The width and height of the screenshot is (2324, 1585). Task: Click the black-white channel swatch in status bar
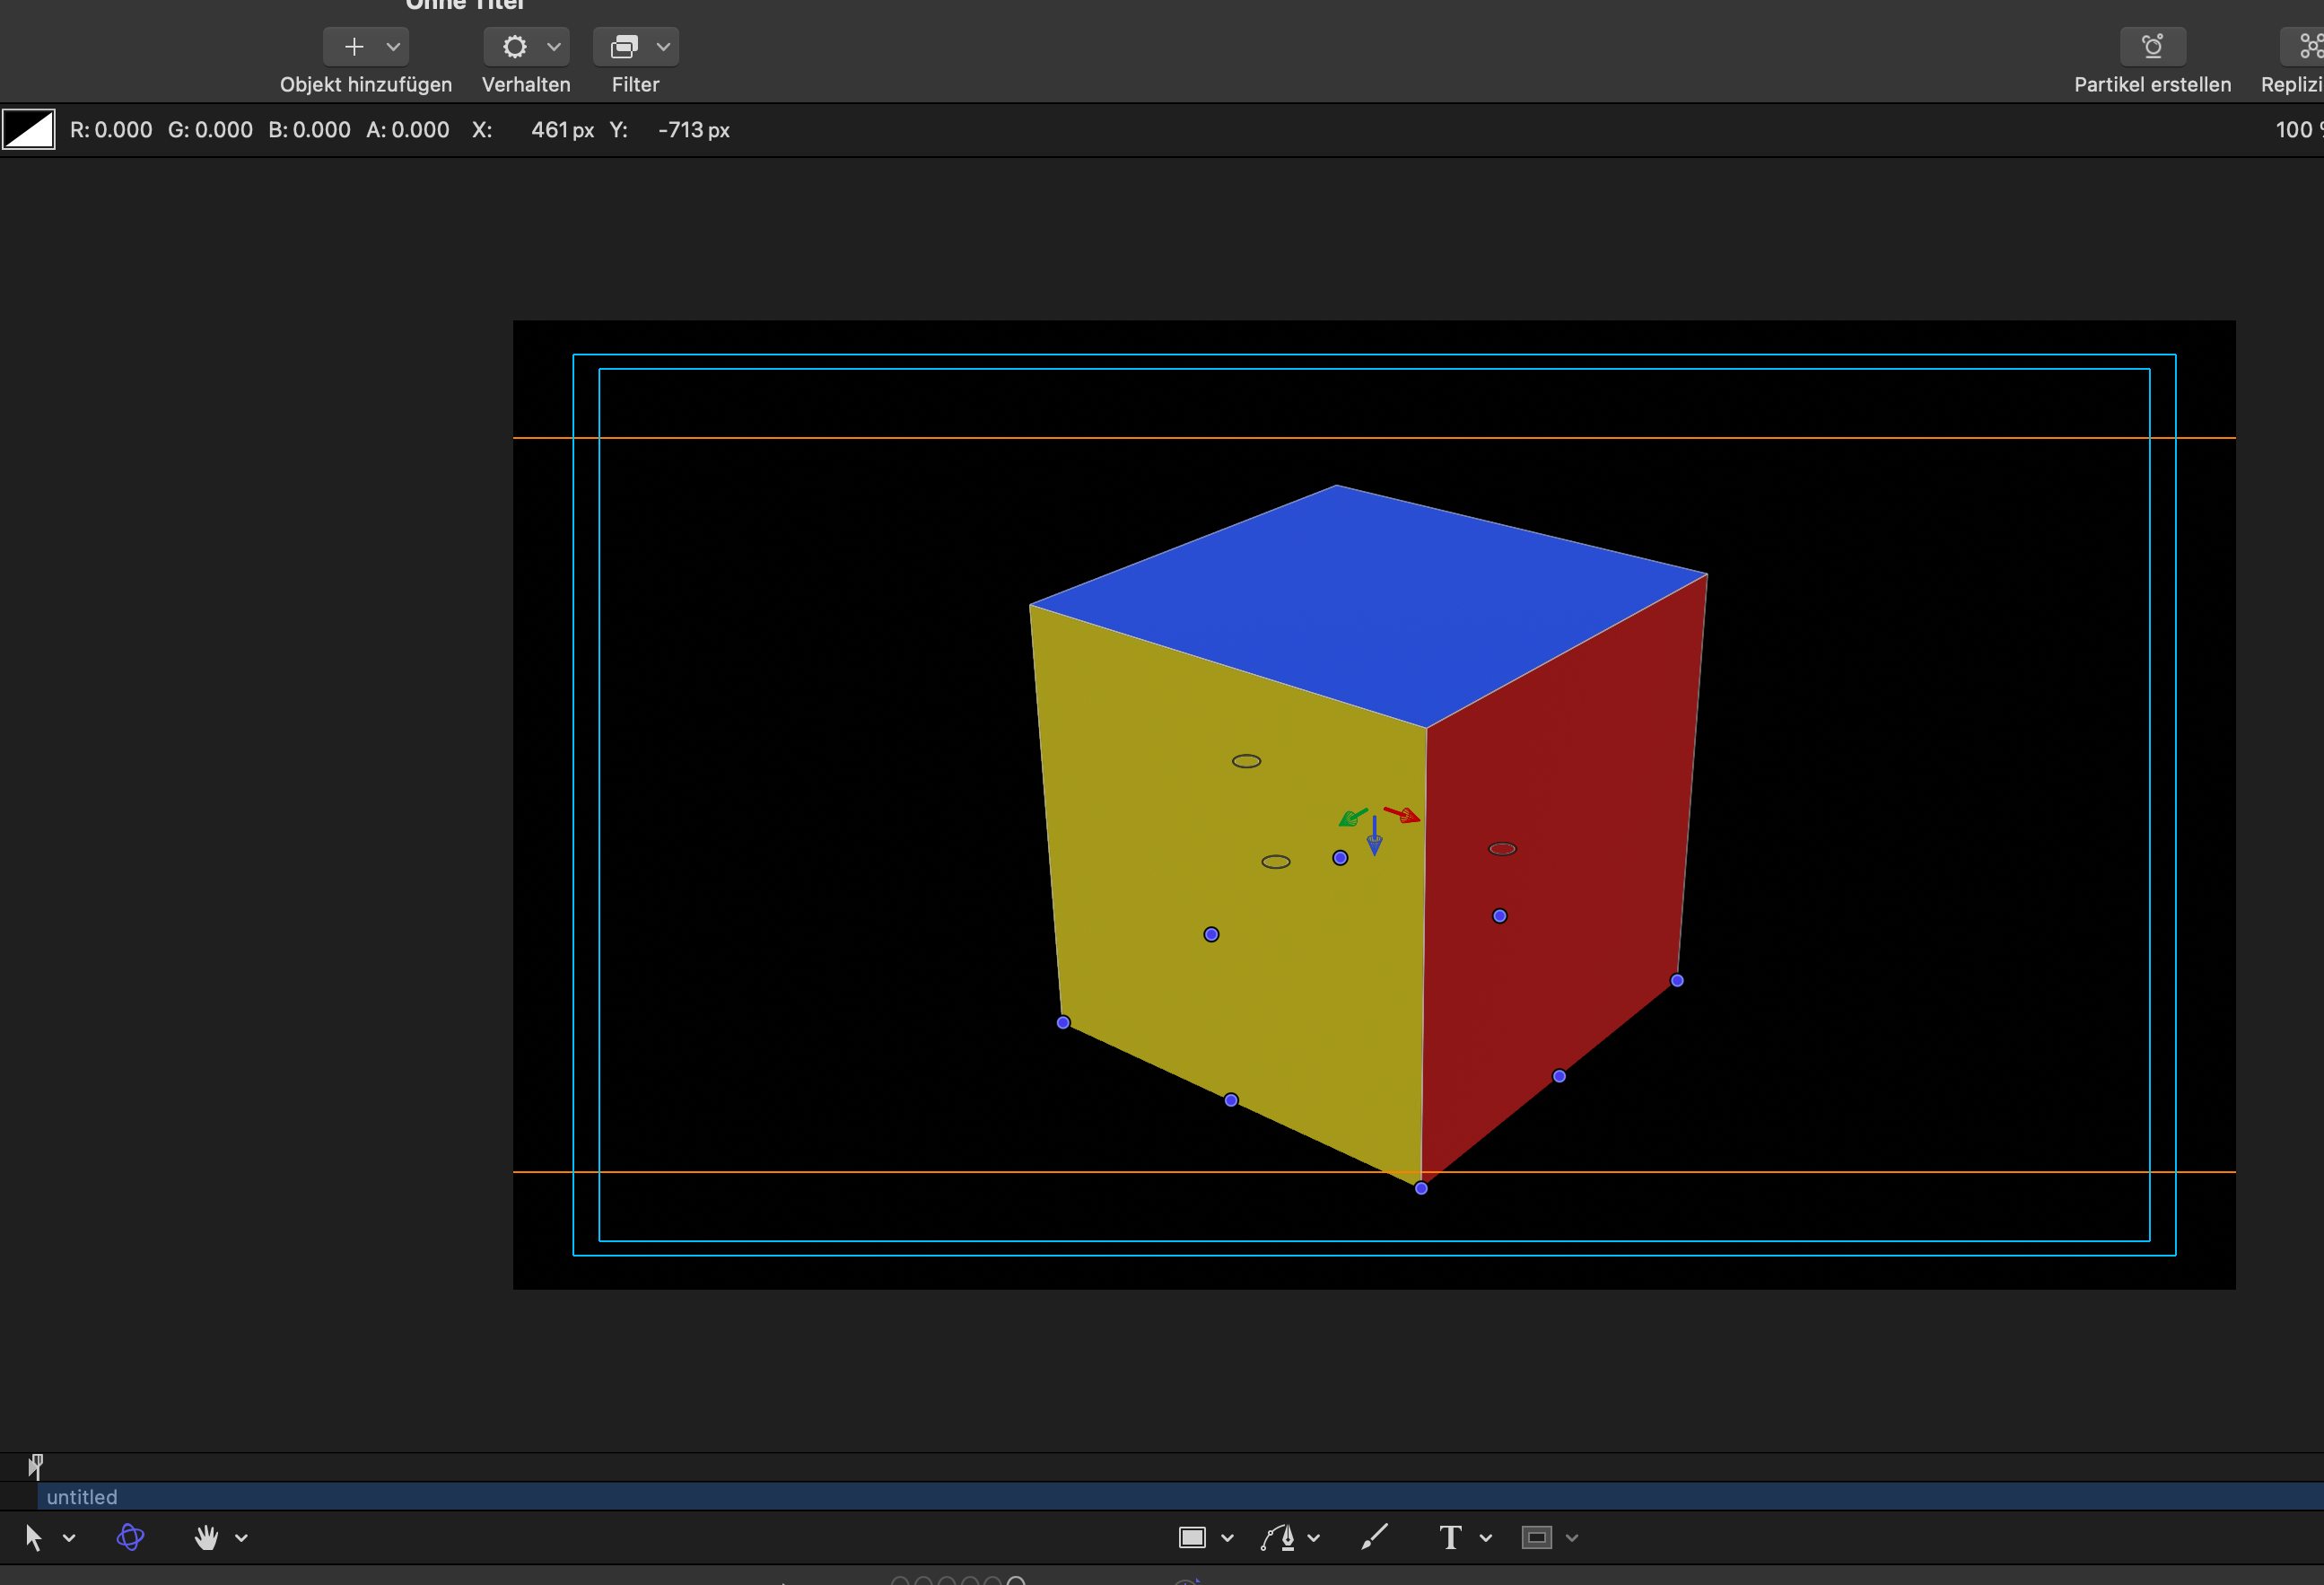[29, 130]
